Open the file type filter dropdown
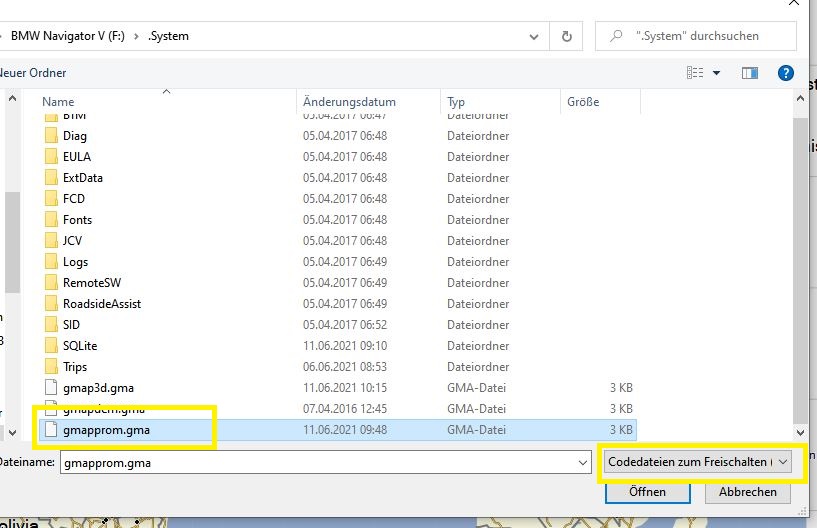The height and width of the screenshot is (528, 817). click(697, 462)
